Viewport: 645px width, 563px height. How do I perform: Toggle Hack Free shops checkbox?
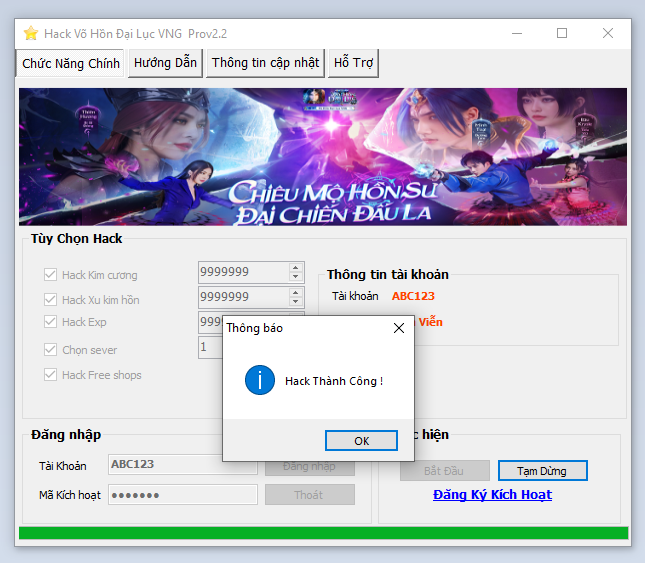pyautogui.click(x=50, y=375)
